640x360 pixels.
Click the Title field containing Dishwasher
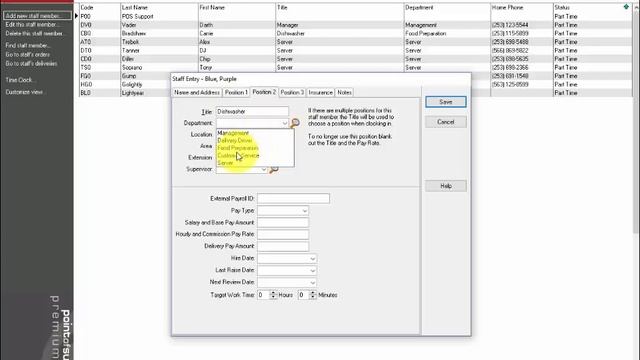click(252, 111)
